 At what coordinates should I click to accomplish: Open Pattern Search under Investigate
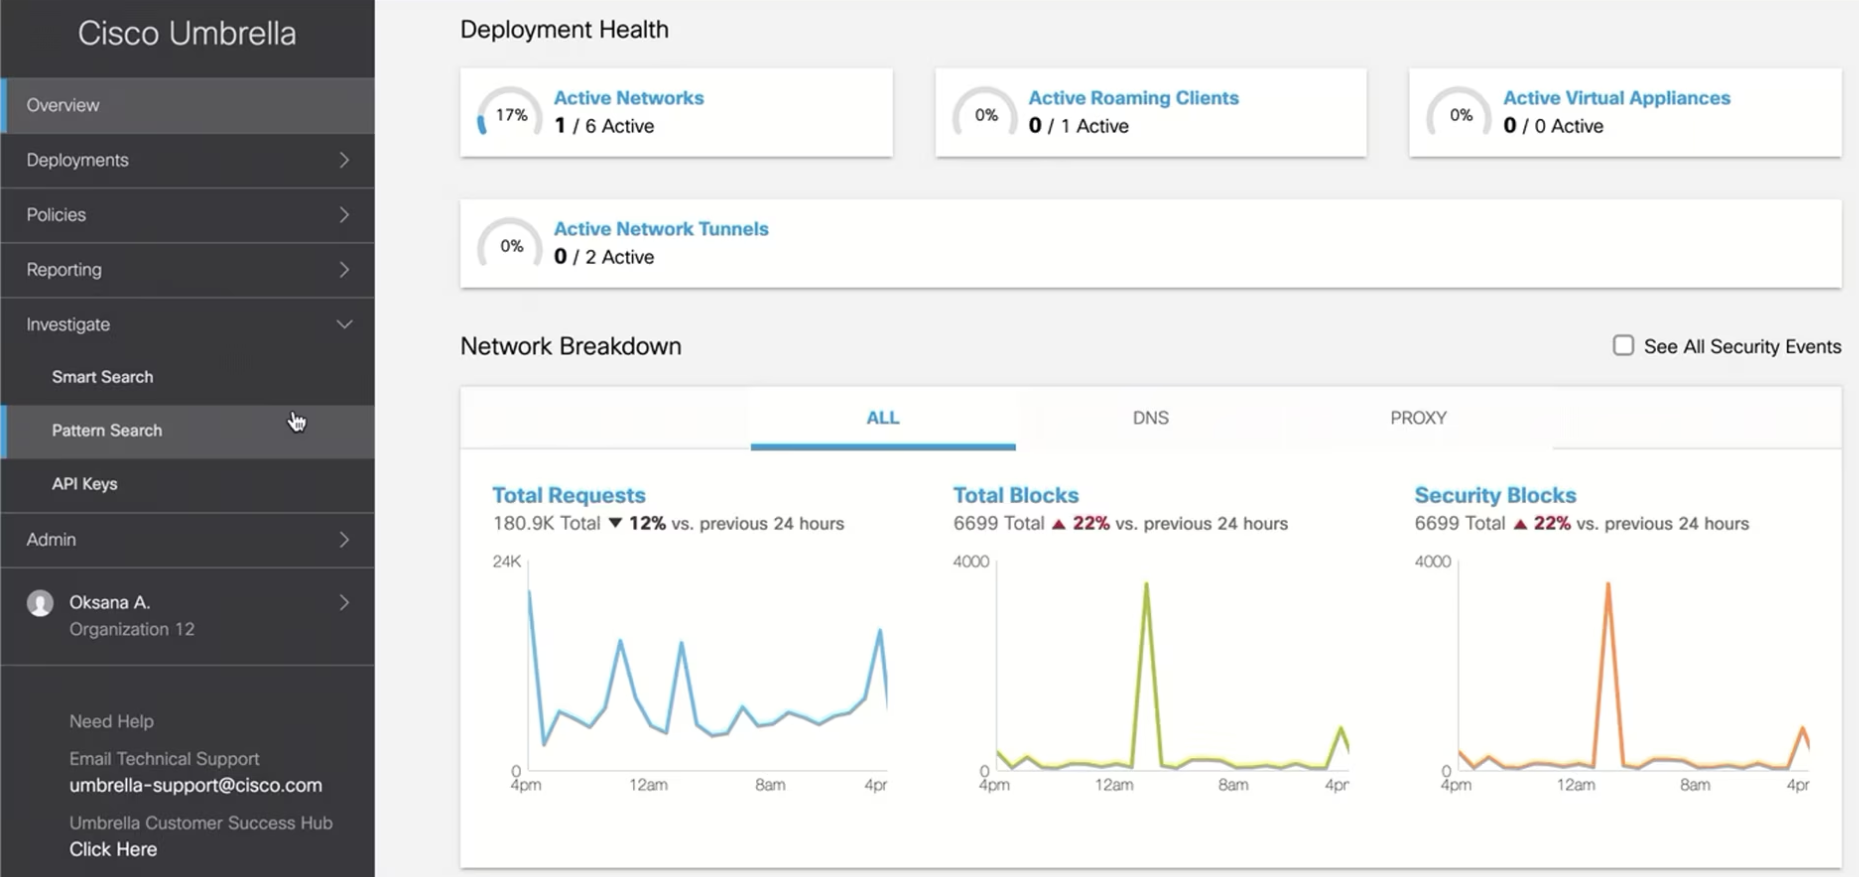(187, 431)
